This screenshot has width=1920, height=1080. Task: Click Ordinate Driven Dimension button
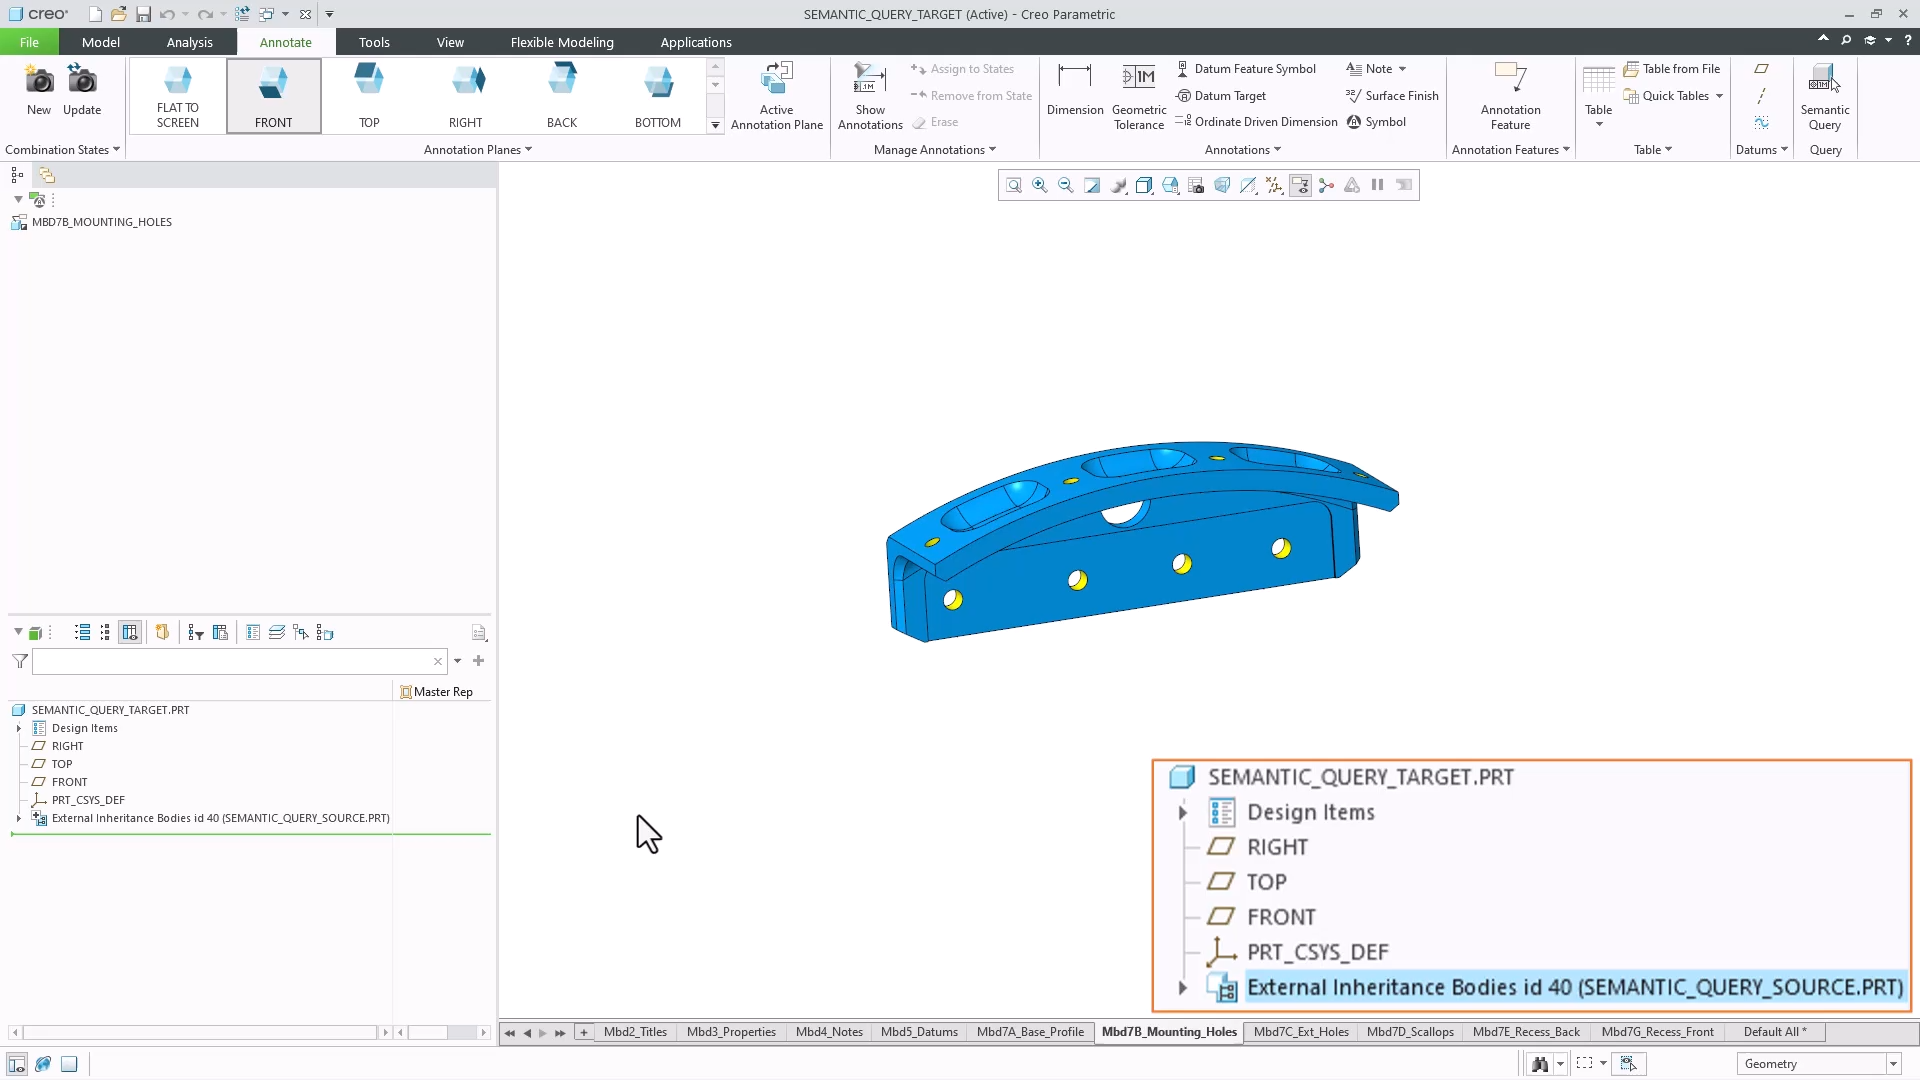pos(1256,122)
